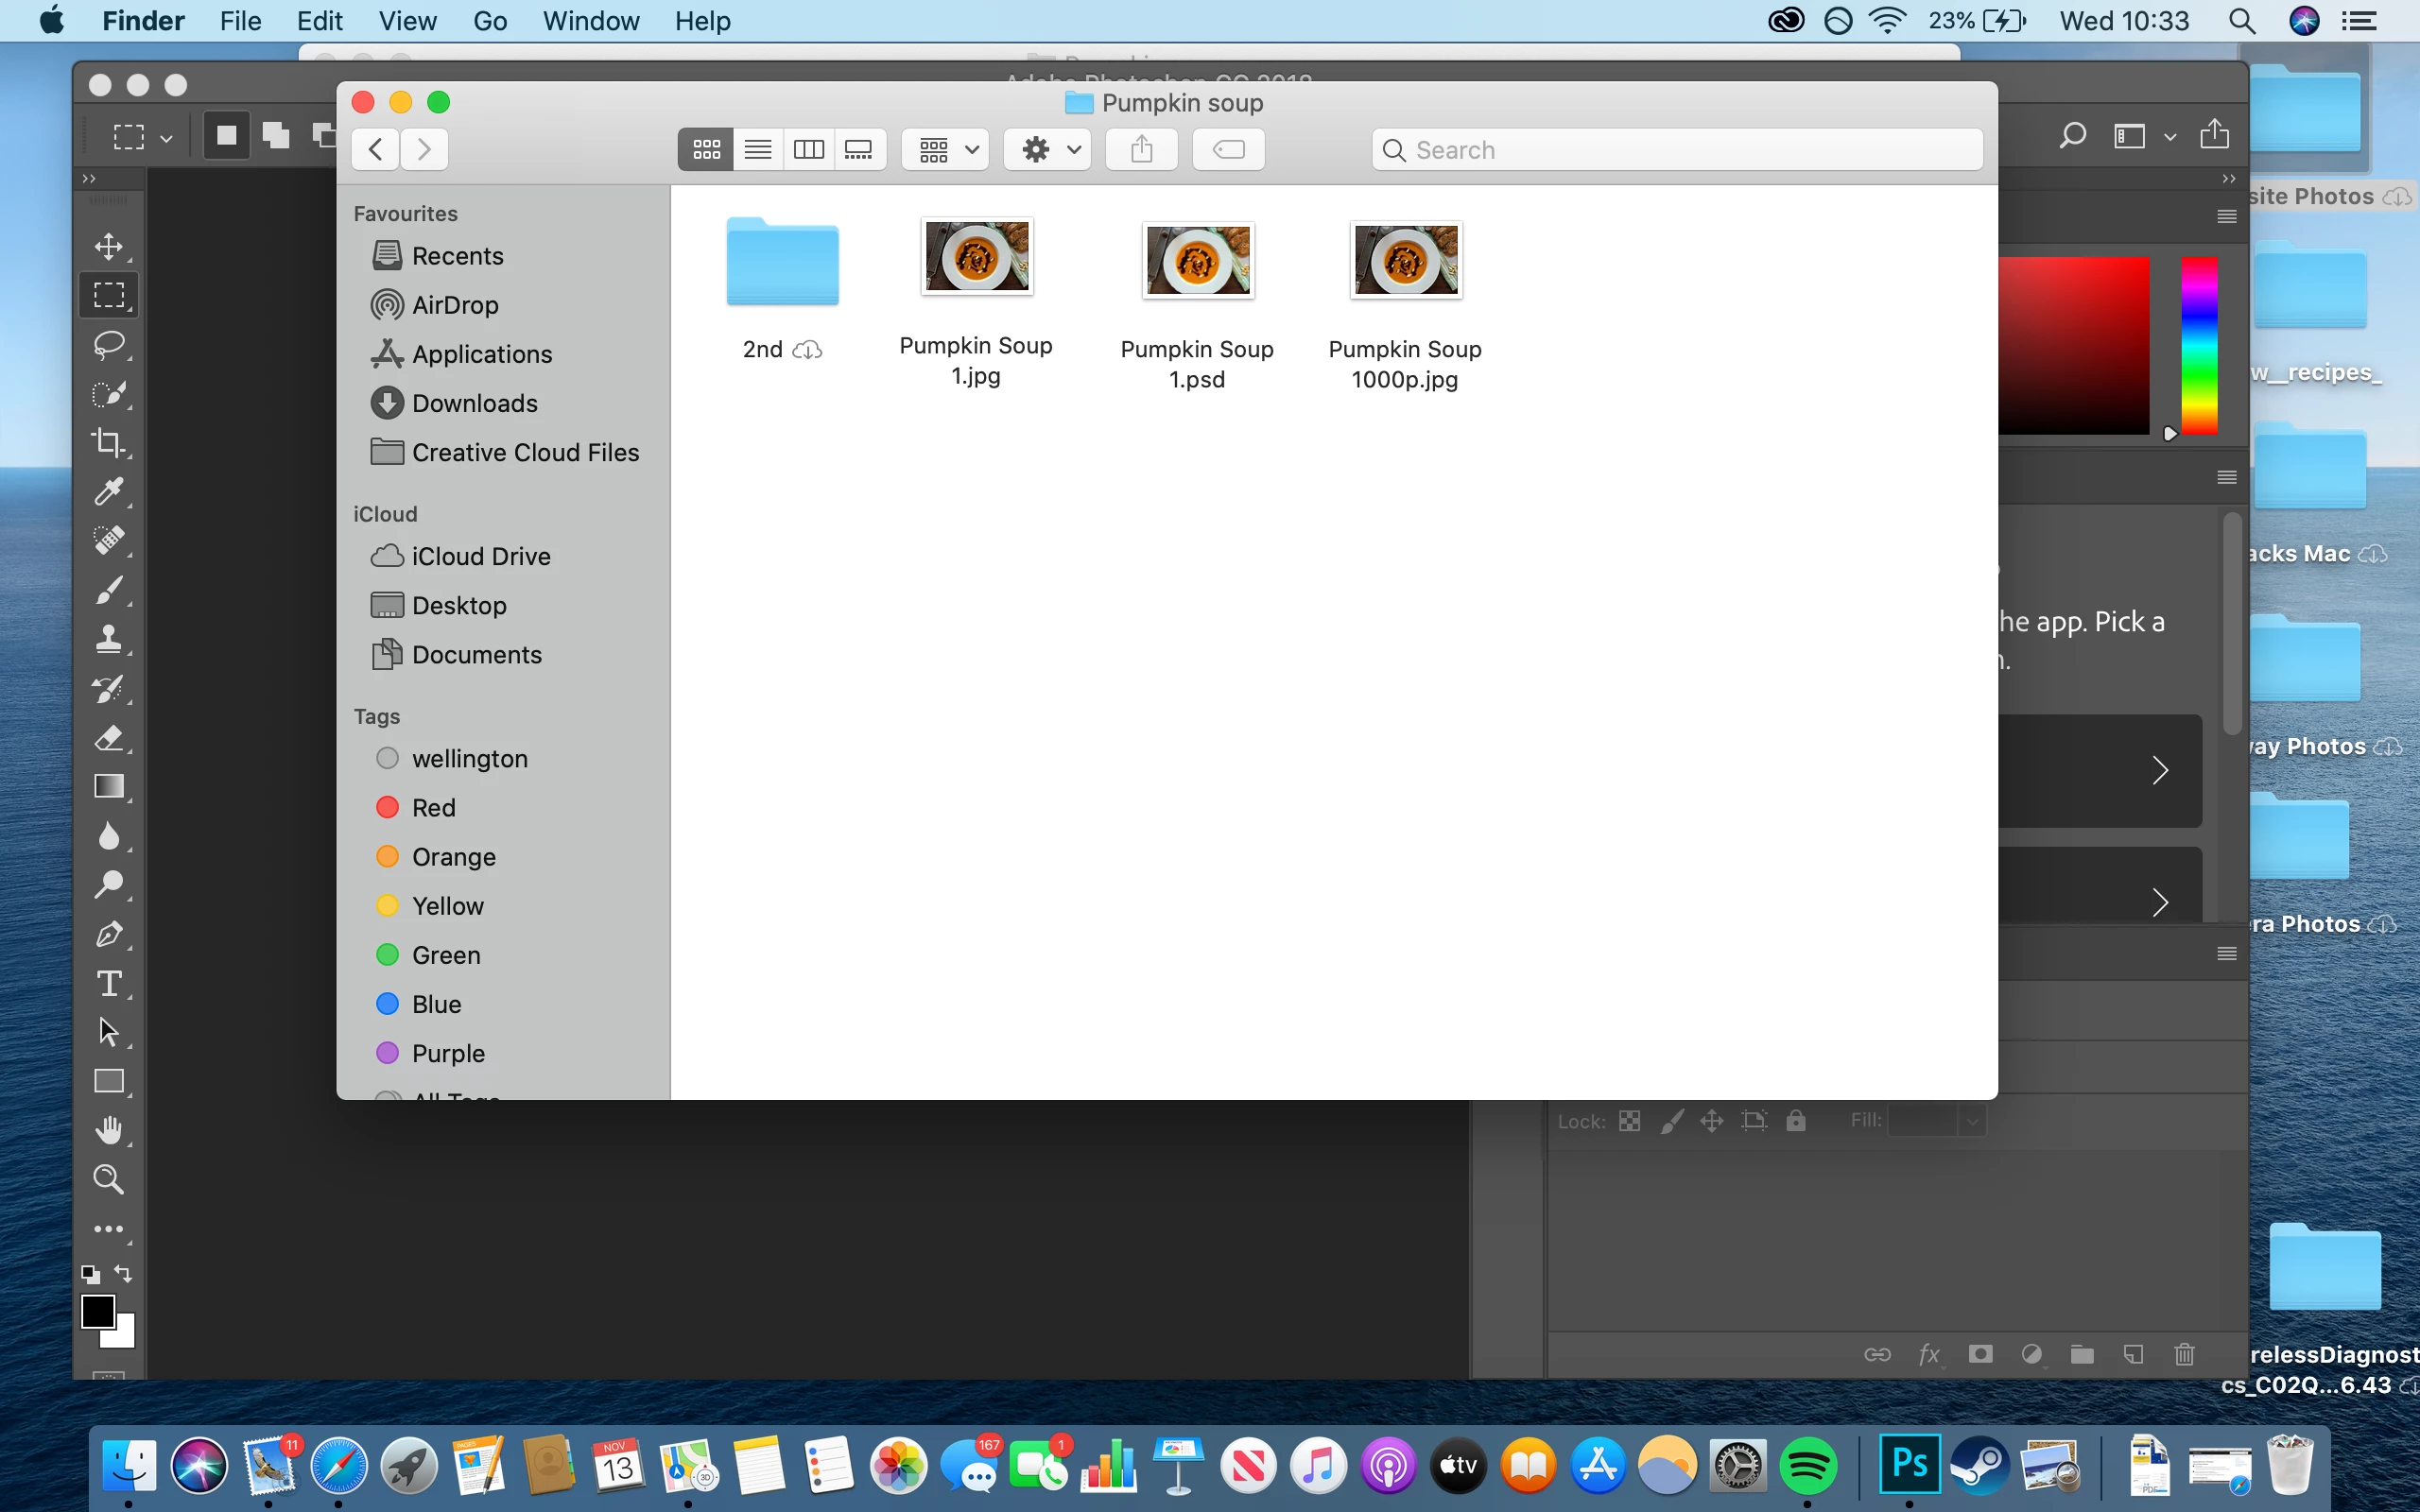
Task: Select the Lasso tool in Photoshop toolbar
Action: (x=108, y=345)
